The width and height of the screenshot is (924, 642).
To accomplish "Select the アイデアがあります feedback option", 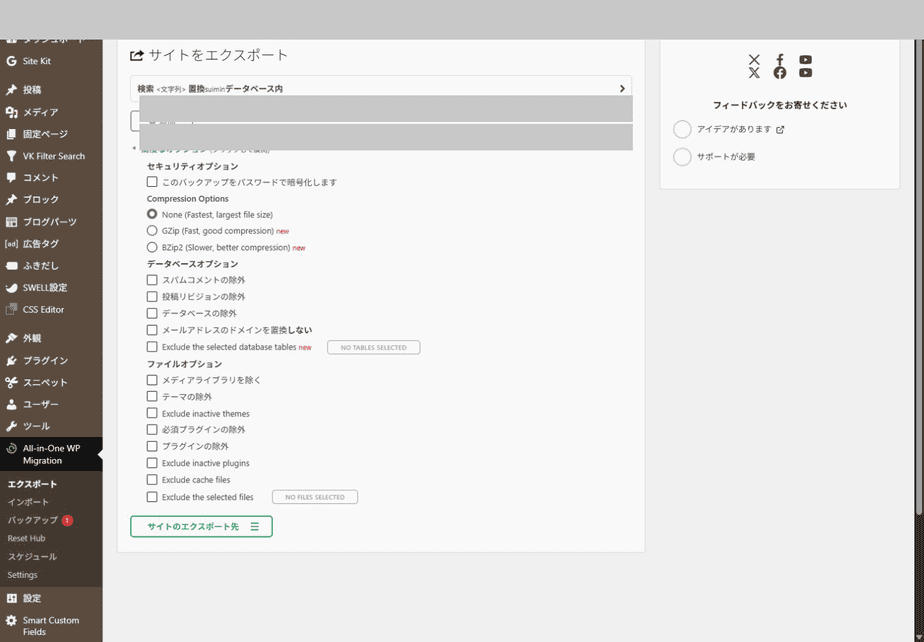I will click(682, 129).
